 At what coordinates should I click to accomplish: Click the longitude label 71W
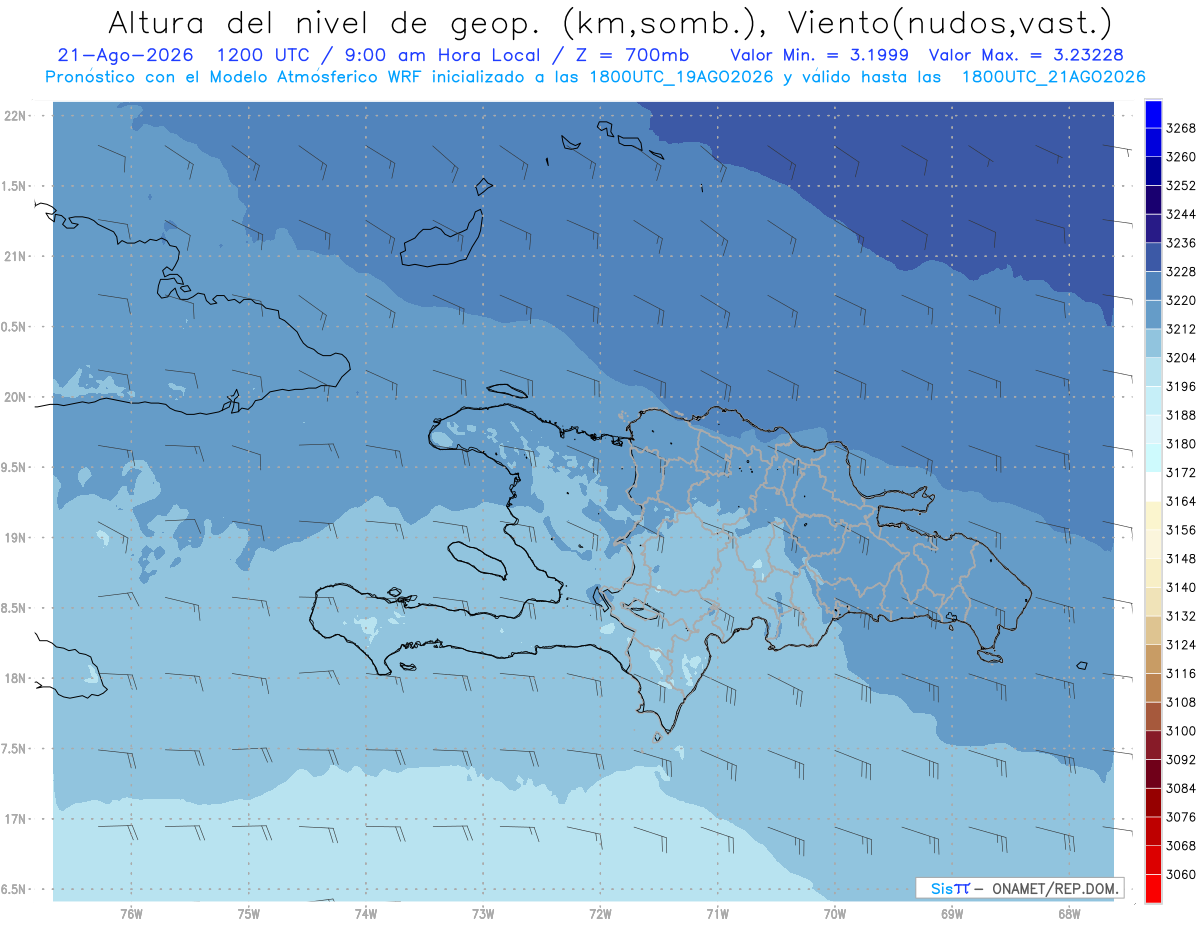[x=717, y=914]
